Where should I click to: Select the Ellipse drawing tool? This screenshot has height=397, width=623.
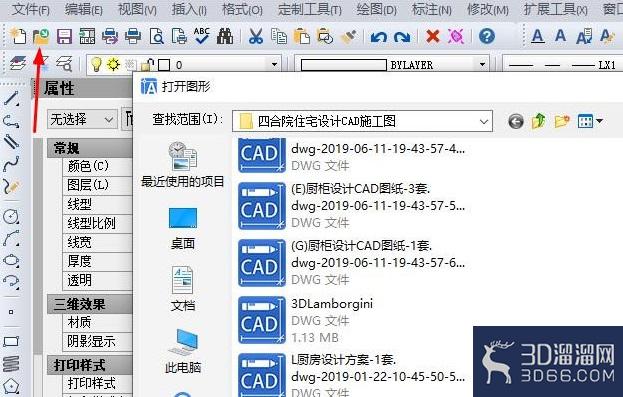tap(11, 260)
